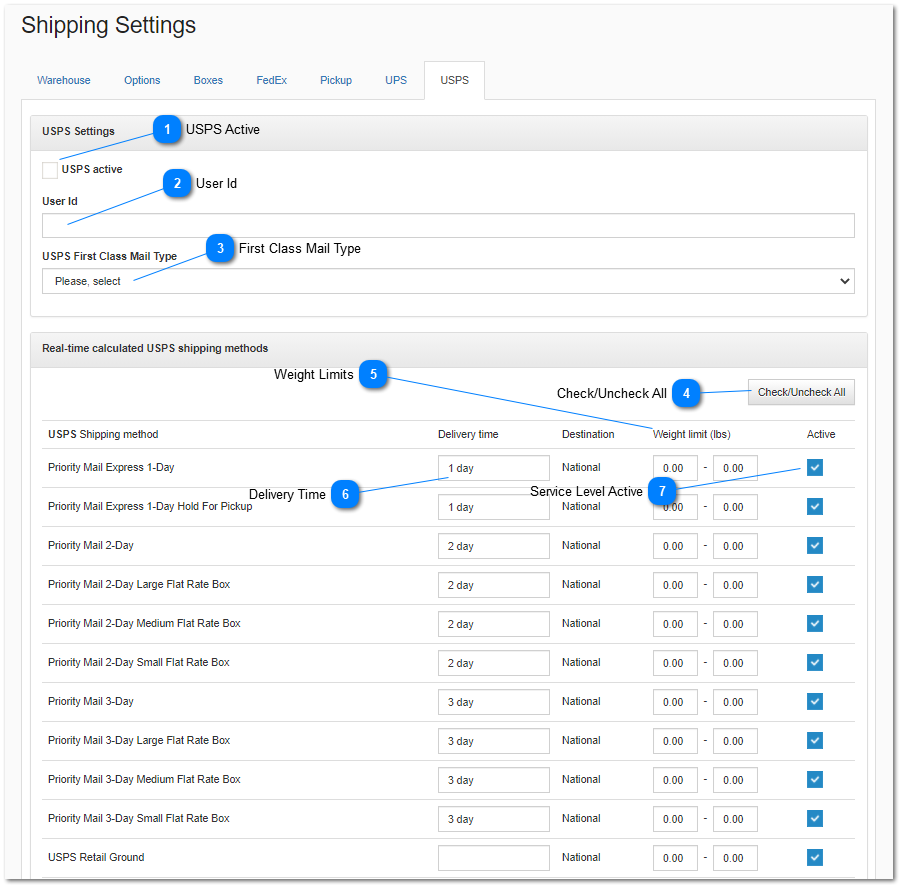902x888 pixels.
Task: Disable Active for Priority Mail 3-Day Small Flat Rate Box
Action: (x=815, y=818)
